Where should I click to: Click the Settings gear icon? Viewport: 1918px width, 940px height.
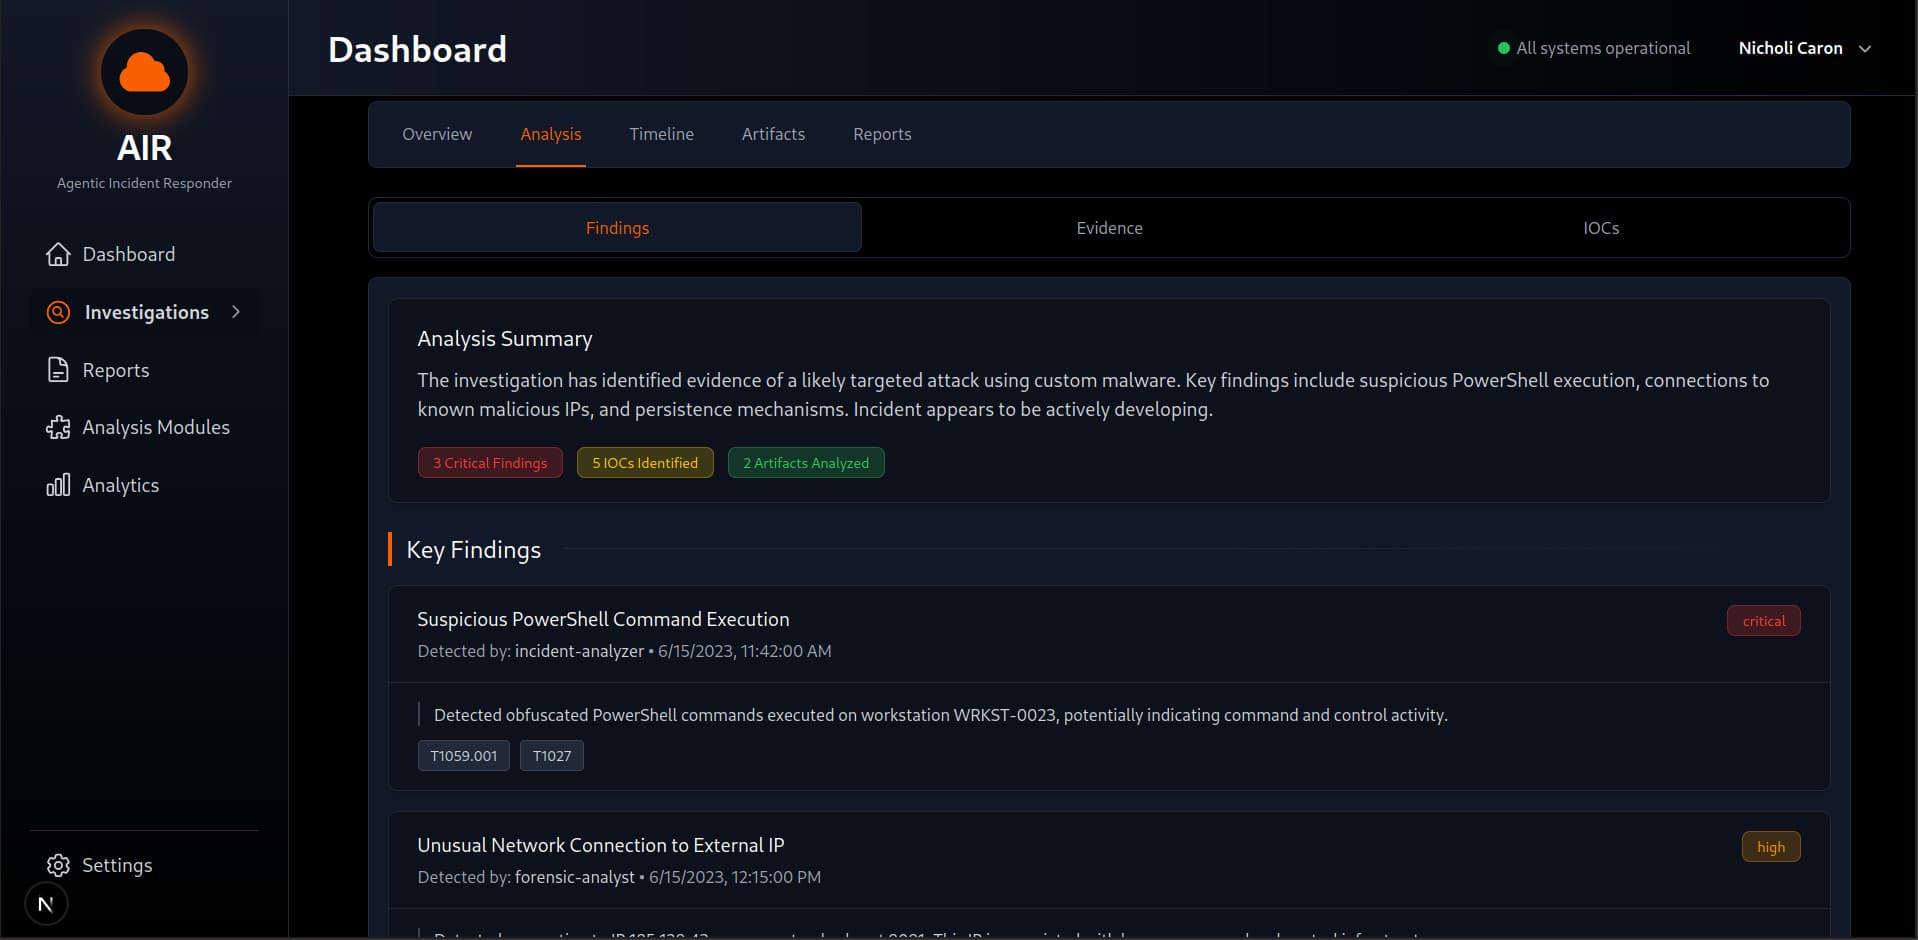click(58, 865)
